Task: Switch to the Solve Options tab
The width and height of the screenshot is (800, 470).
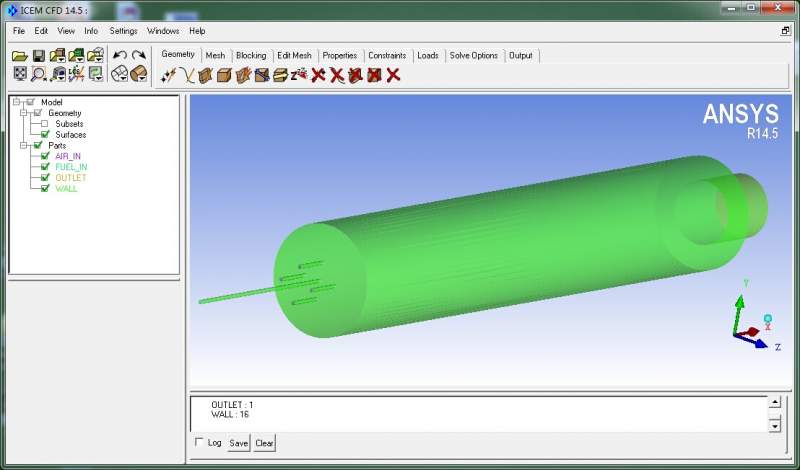Action: (473, 55)
